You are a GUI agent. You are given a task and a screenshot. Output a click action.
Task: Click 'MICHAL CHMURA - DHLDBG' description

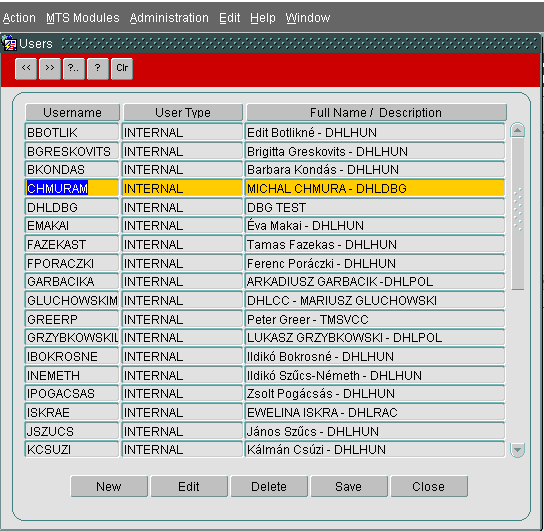375,188
